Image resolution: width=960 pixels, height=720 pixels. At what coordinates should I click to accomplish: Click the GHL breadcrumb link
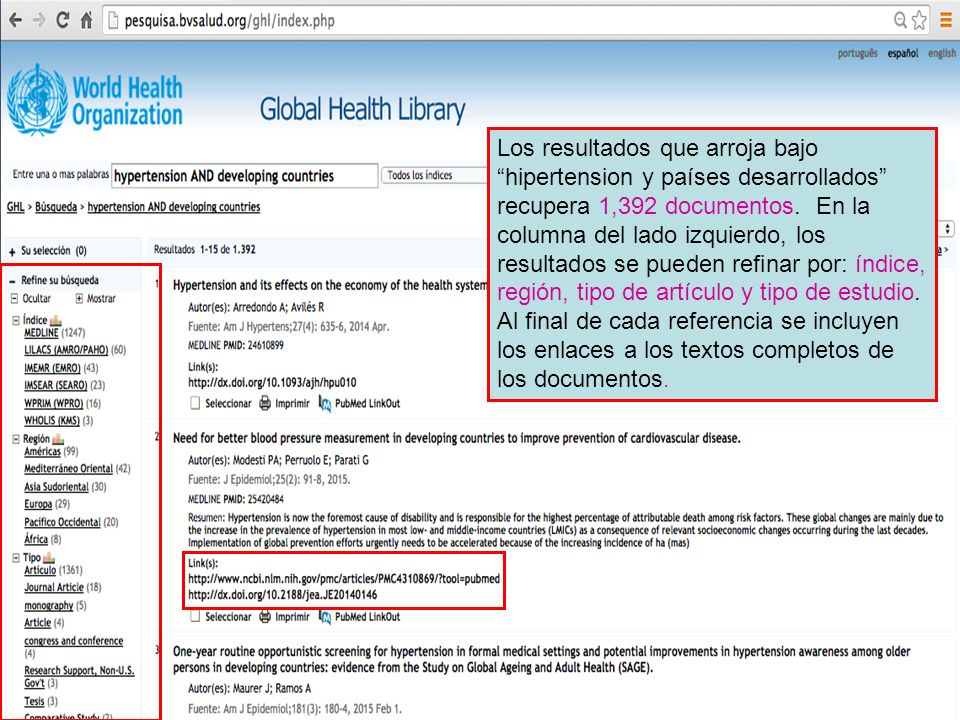pyautogui.click(x=15, y=207)
